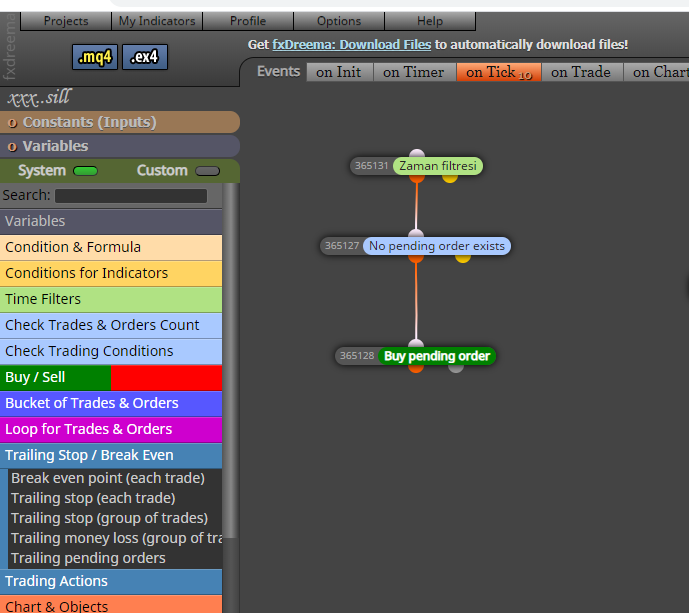The height and width of the screenshot is (613, 689).
Task: Select the No pending order exists block
Action: (437, 246)
